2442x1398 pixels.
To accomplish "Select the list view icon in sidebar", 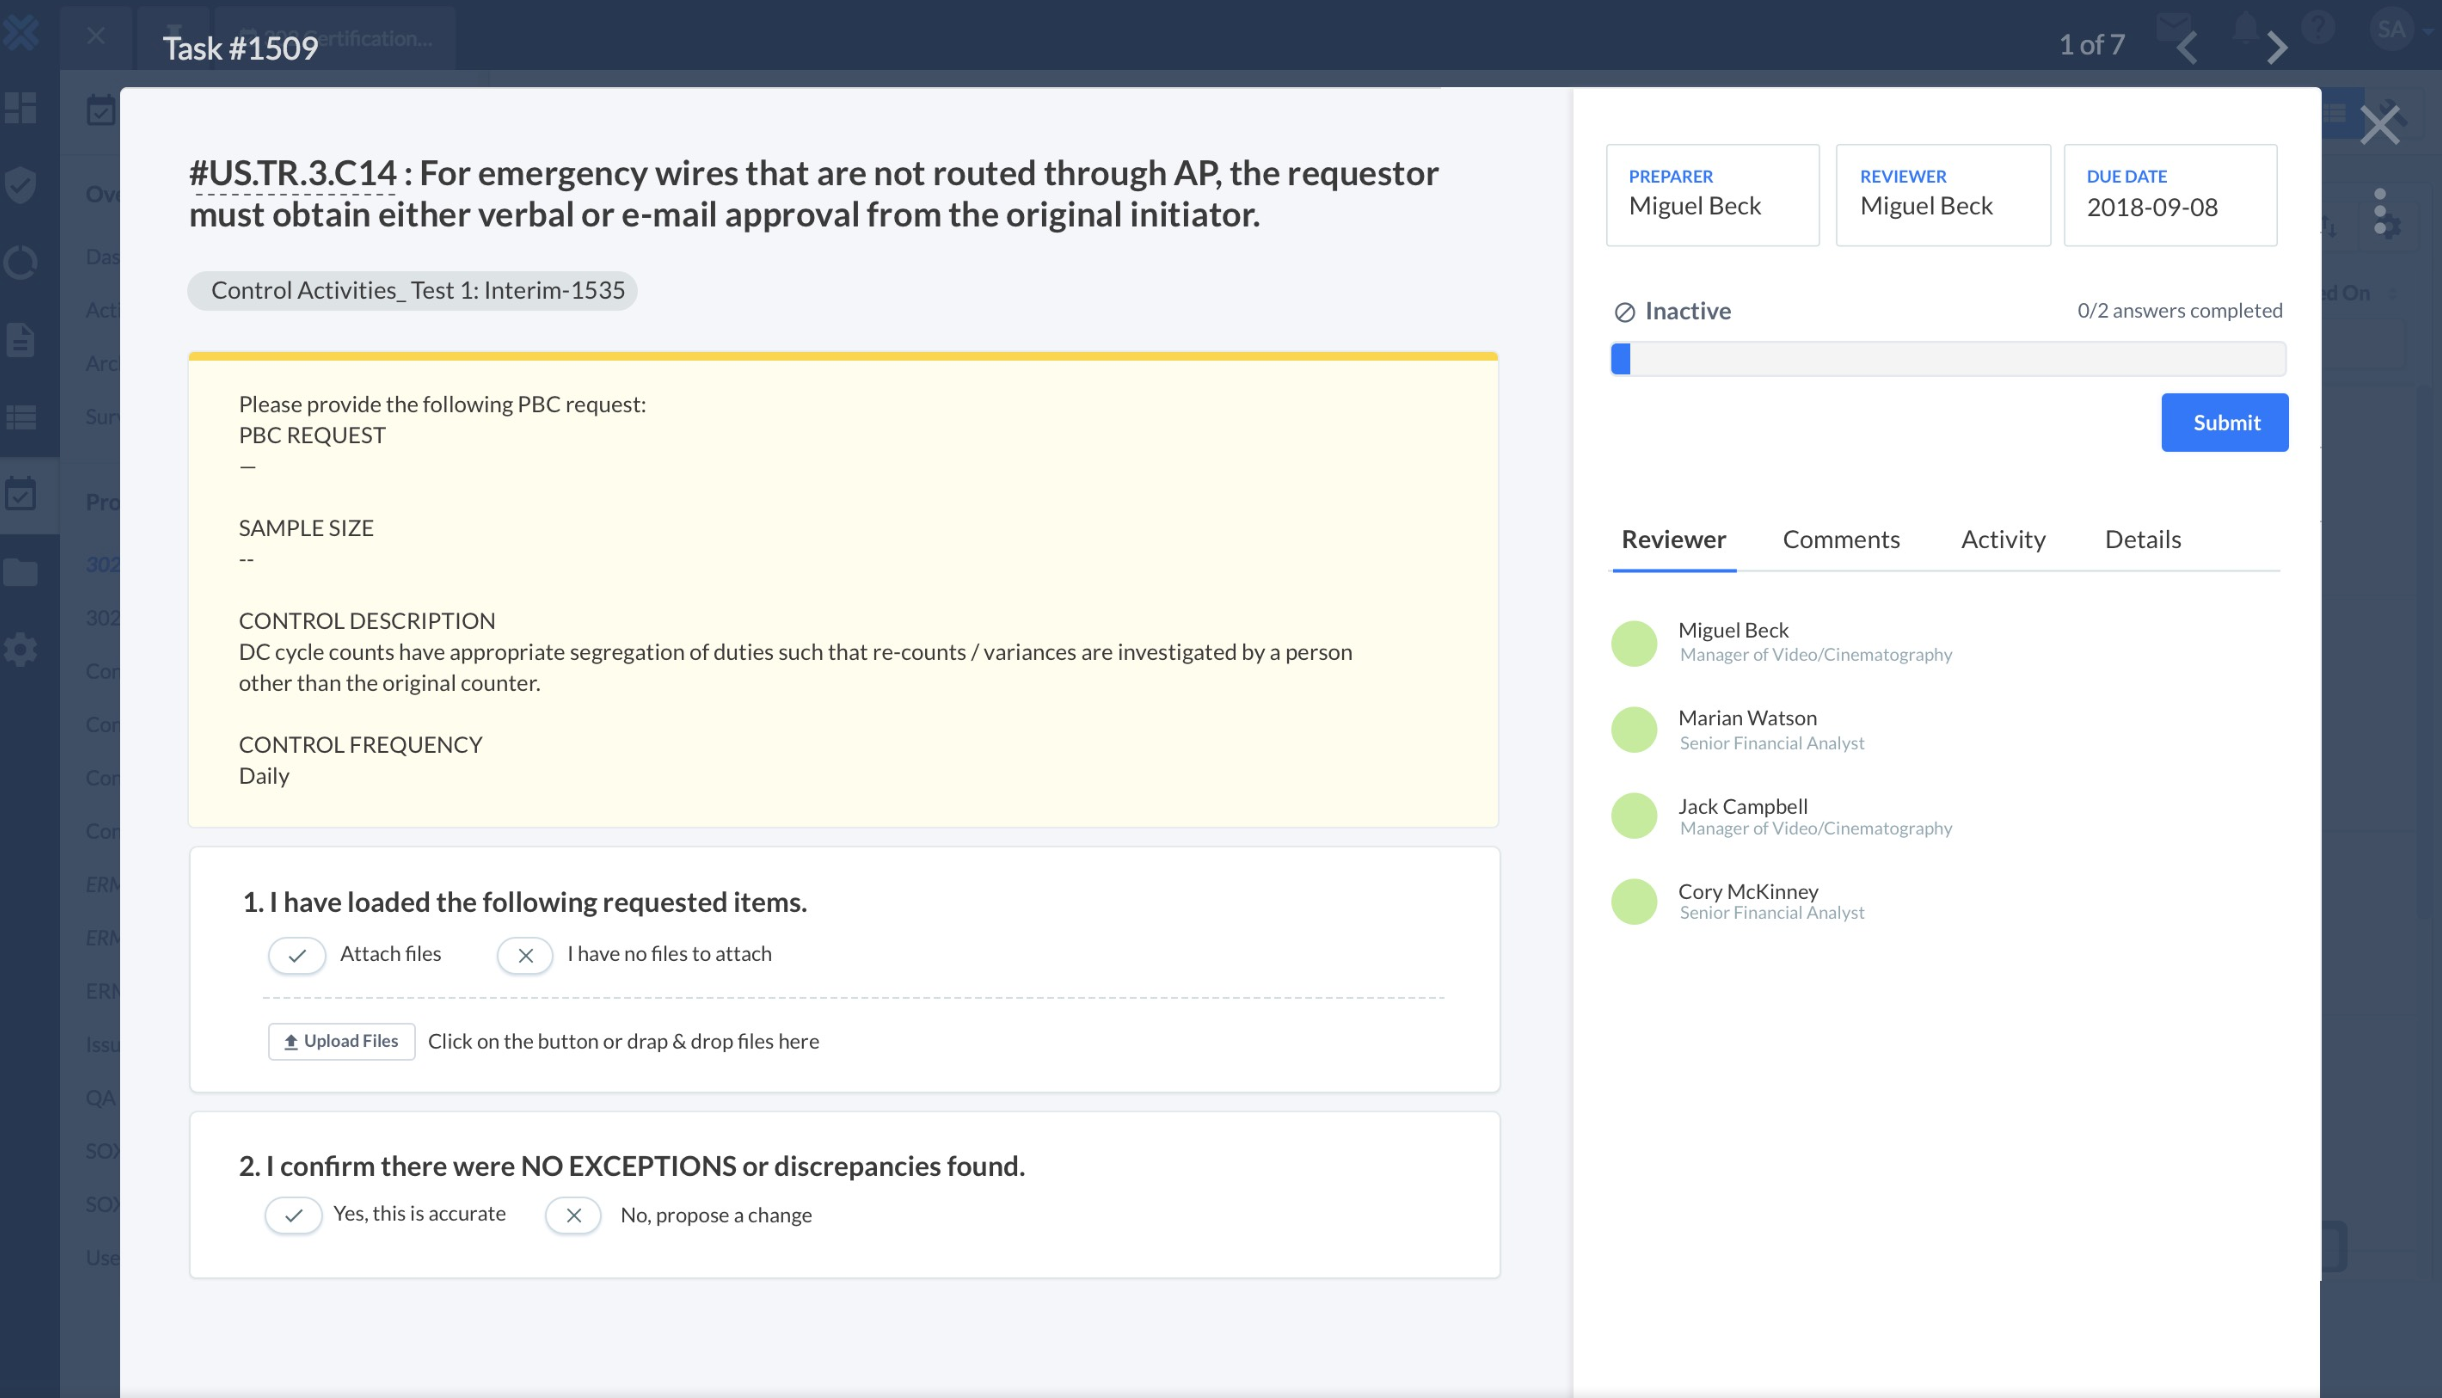I will point(22,416).
